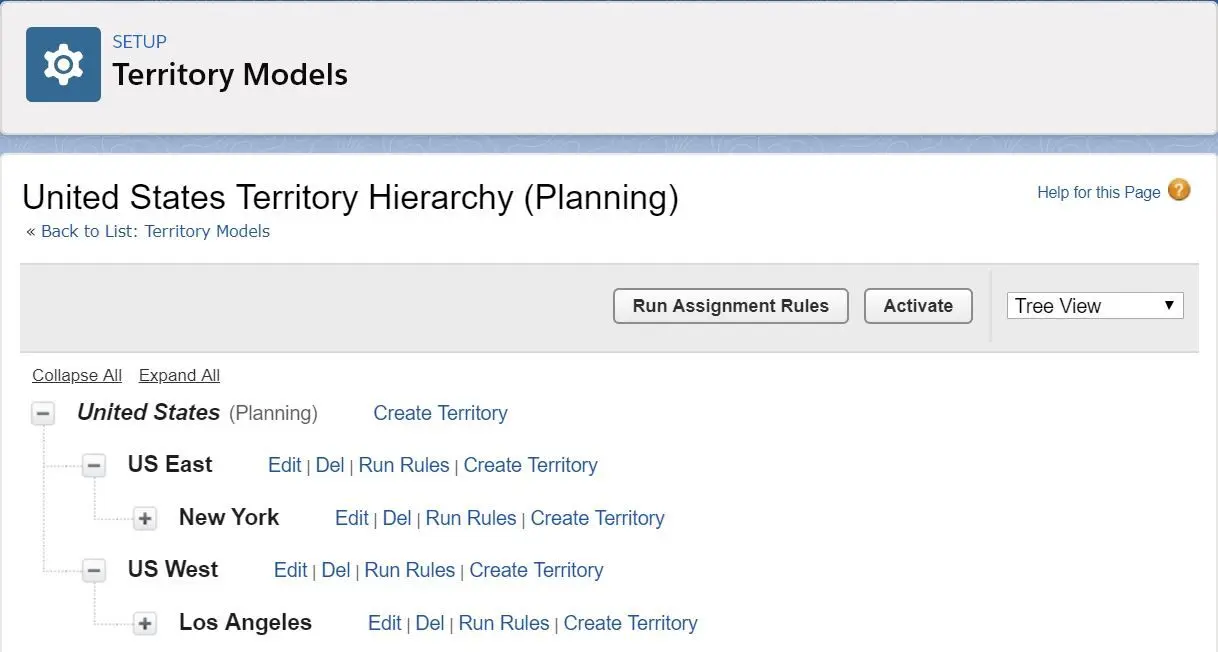Open the Tree View dropdown

[x=1095, y=306]
